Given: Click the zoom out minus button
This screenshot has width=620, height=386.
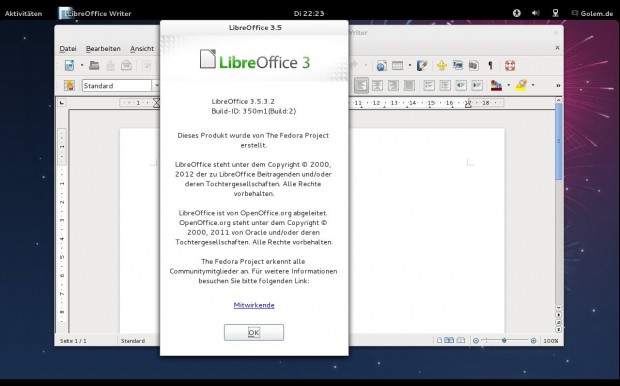Looking at the screenshot, I should tap(476, 341).
